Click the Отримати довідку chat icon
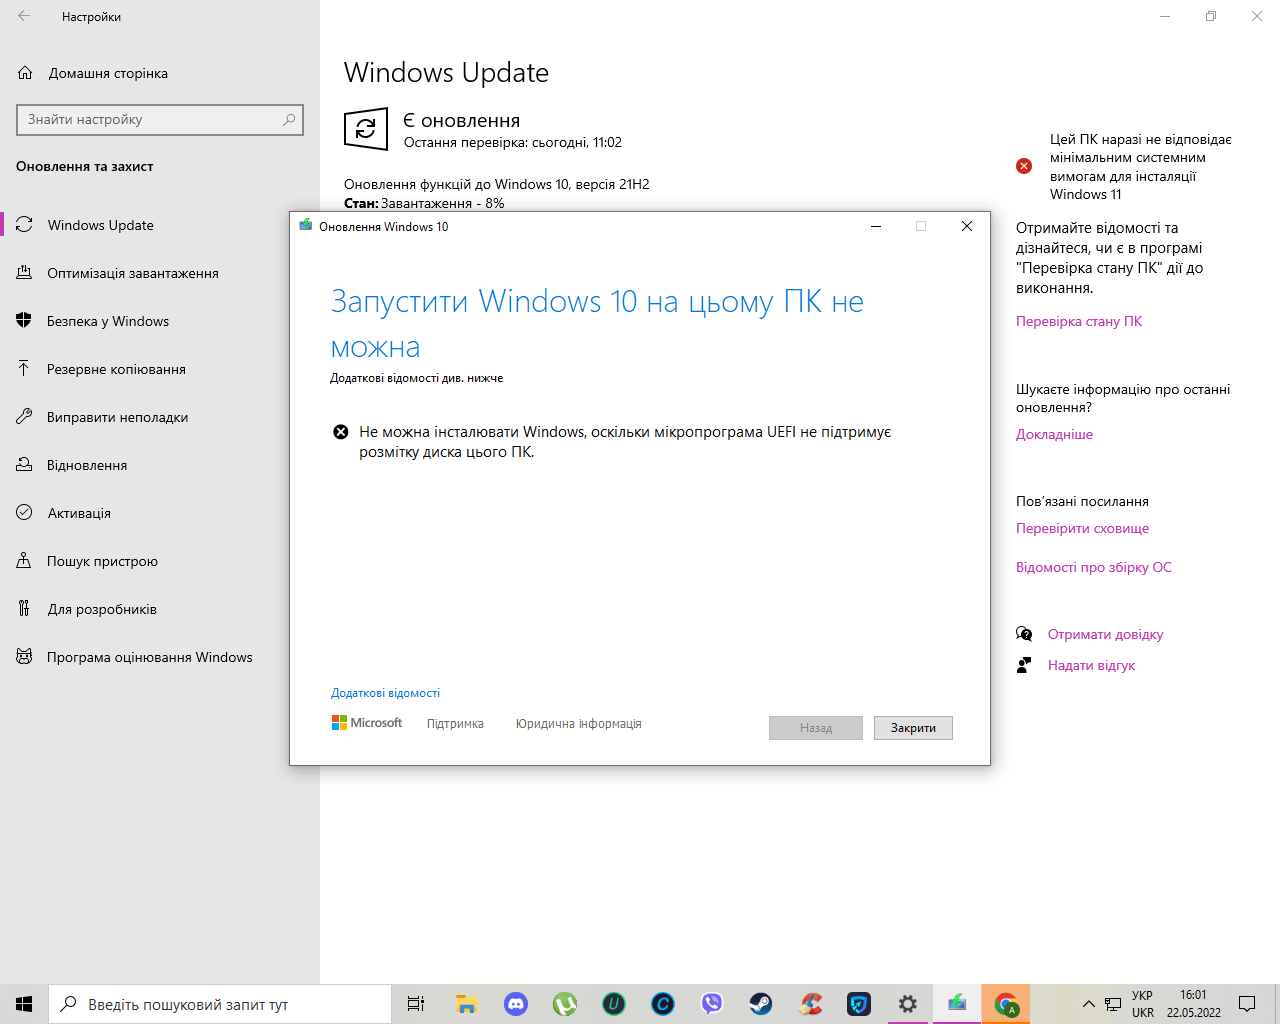 click(x=1024, y=634)
